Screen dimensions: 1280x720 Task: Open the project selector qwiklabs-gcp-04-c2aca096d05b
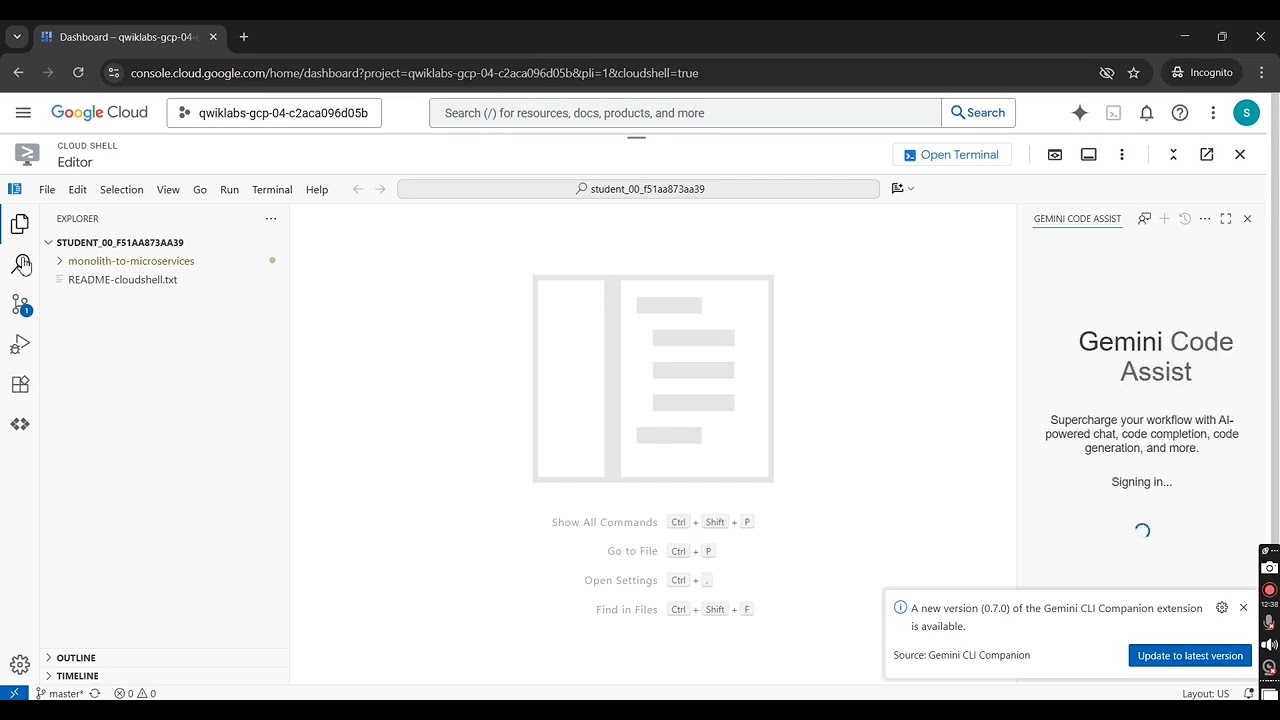274,113
